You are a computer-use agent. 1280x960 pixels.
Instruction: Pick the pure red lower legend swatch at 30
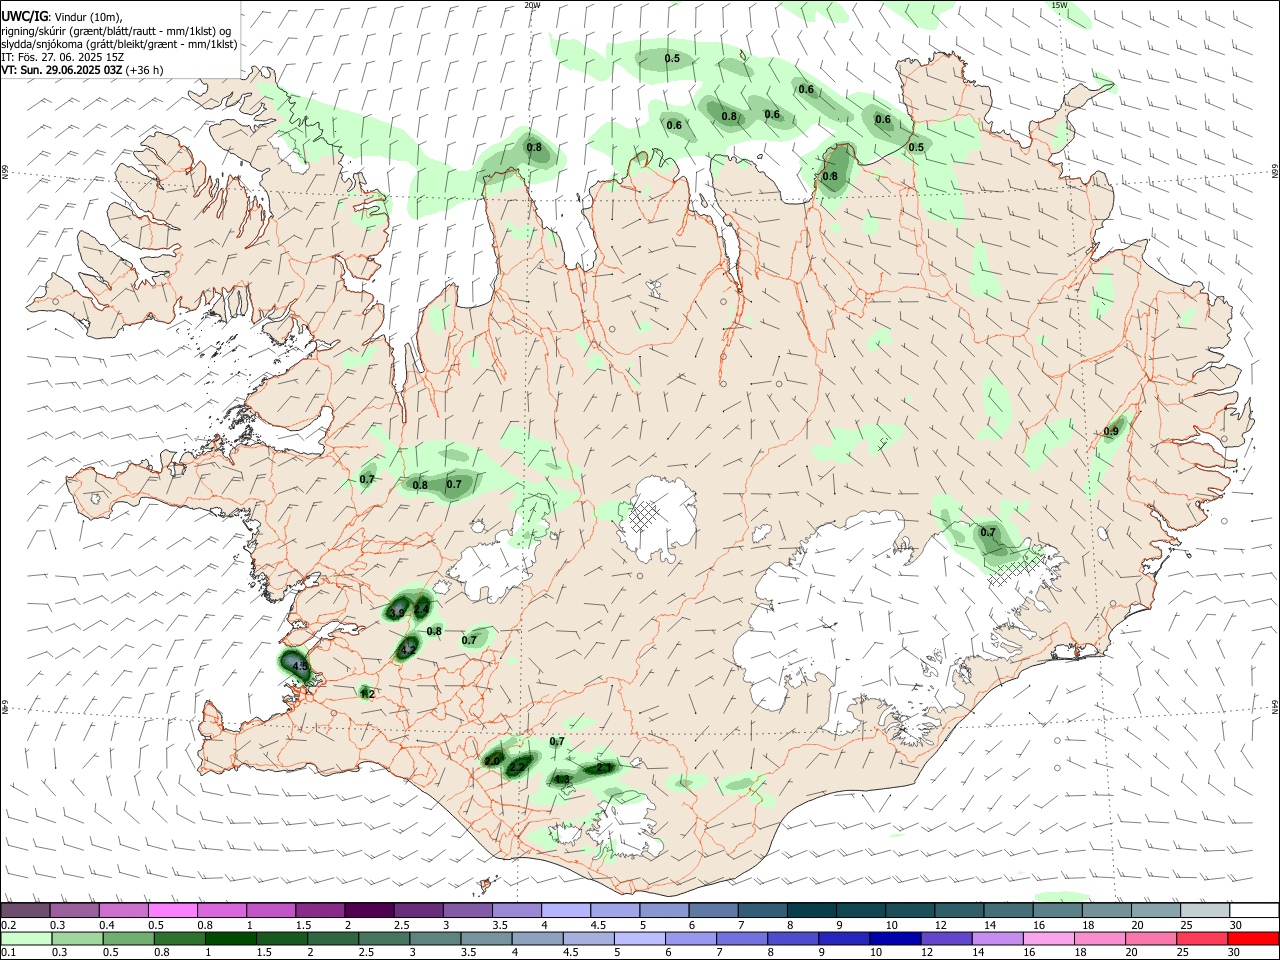coord(1254,939)
